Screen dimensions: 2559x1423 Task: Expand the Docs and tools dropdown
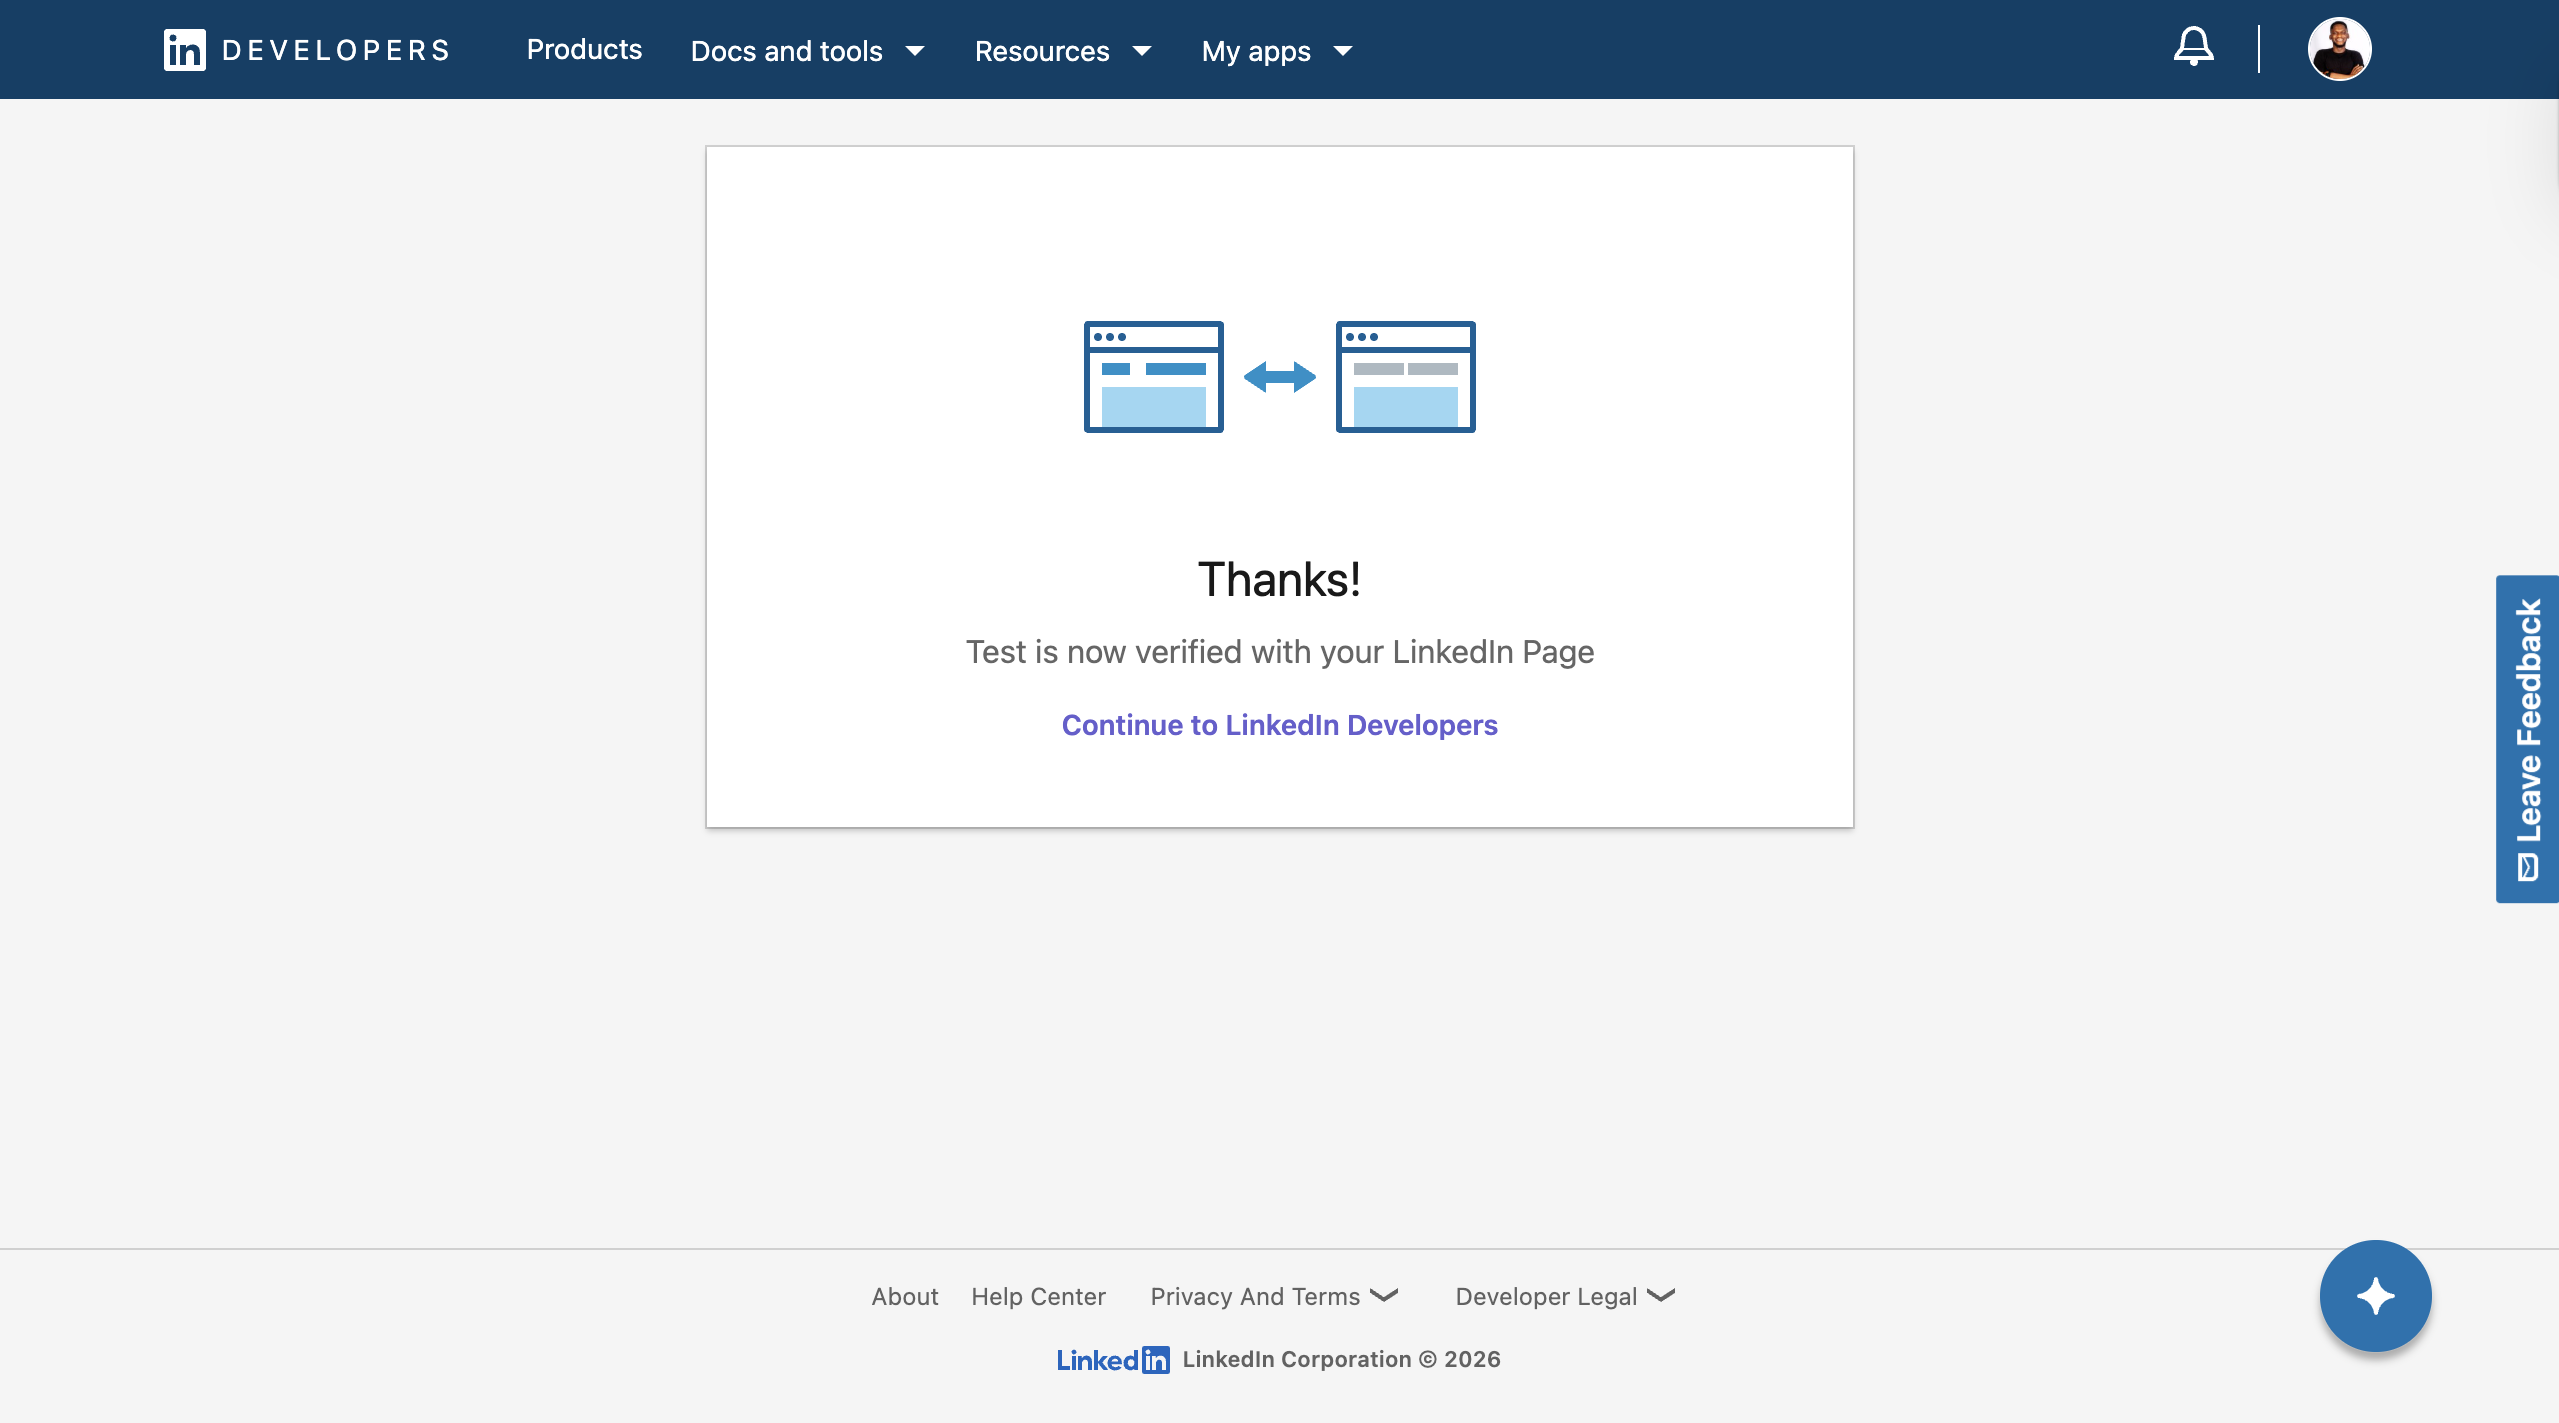(x=807, y=51)
